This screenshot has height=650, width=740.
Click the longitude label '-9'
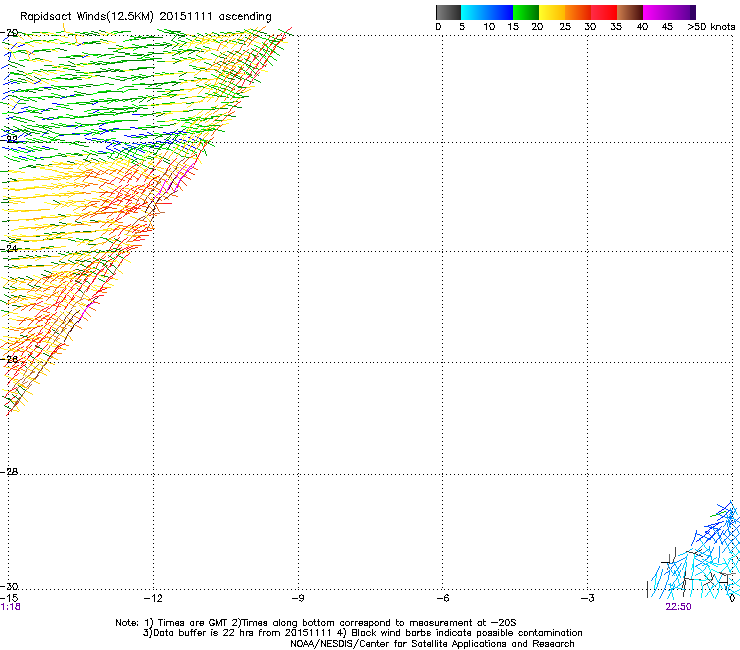pos(298,598)
